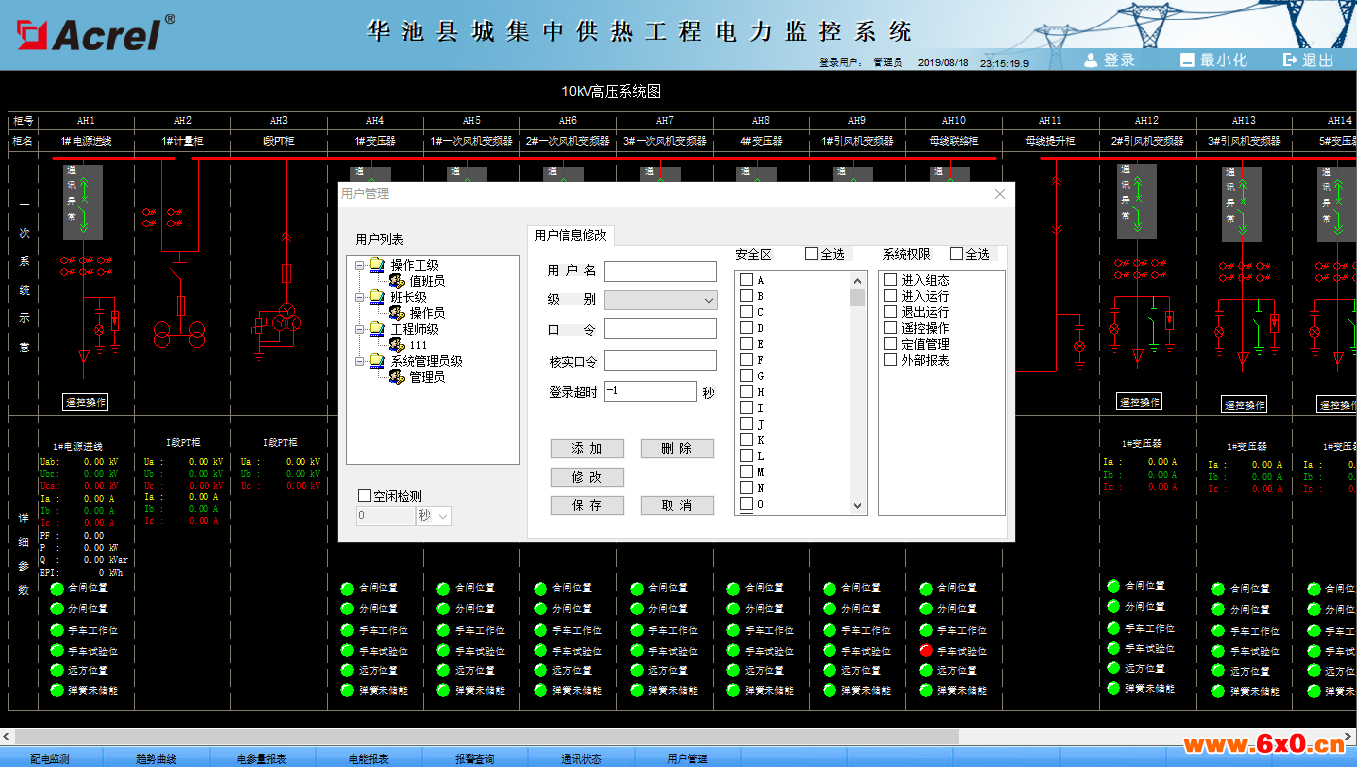Viewport: 1357px width, 767px height.
Task: Click the 最小化 icon in header
Action: (1187, 60)
